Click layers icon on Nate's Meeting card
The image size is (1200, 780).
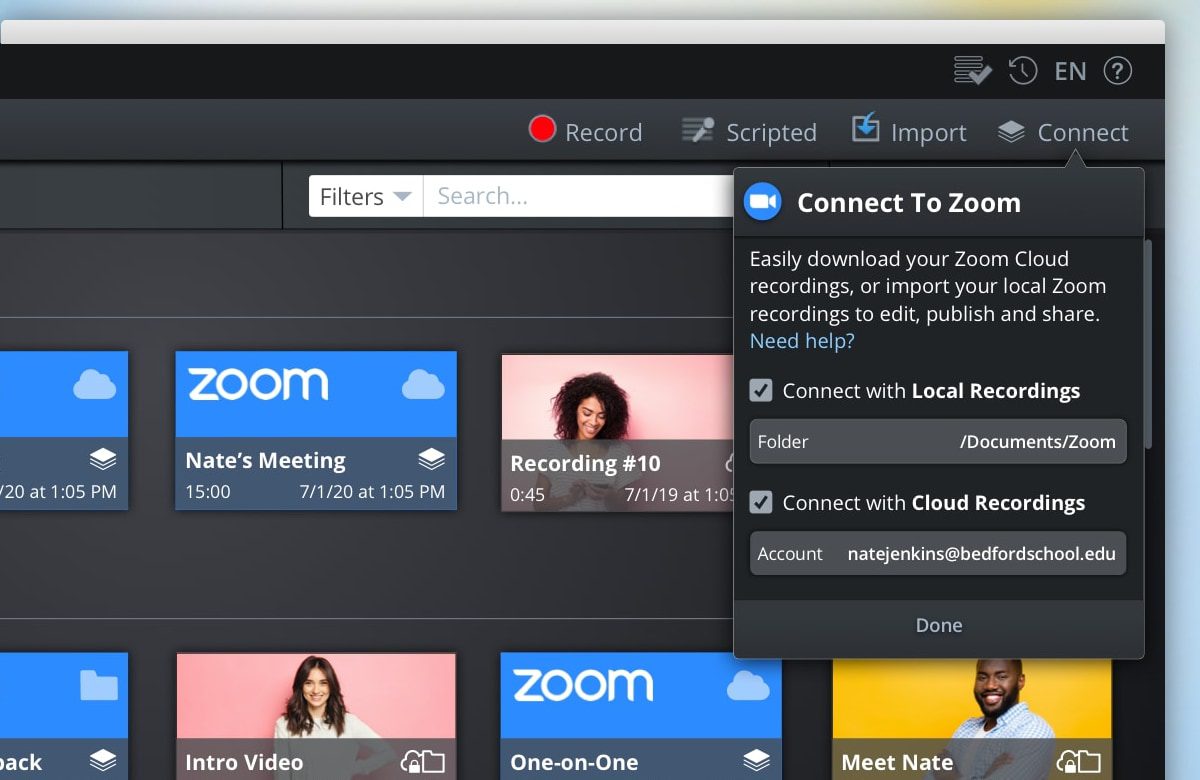click(x=431, y=459)
